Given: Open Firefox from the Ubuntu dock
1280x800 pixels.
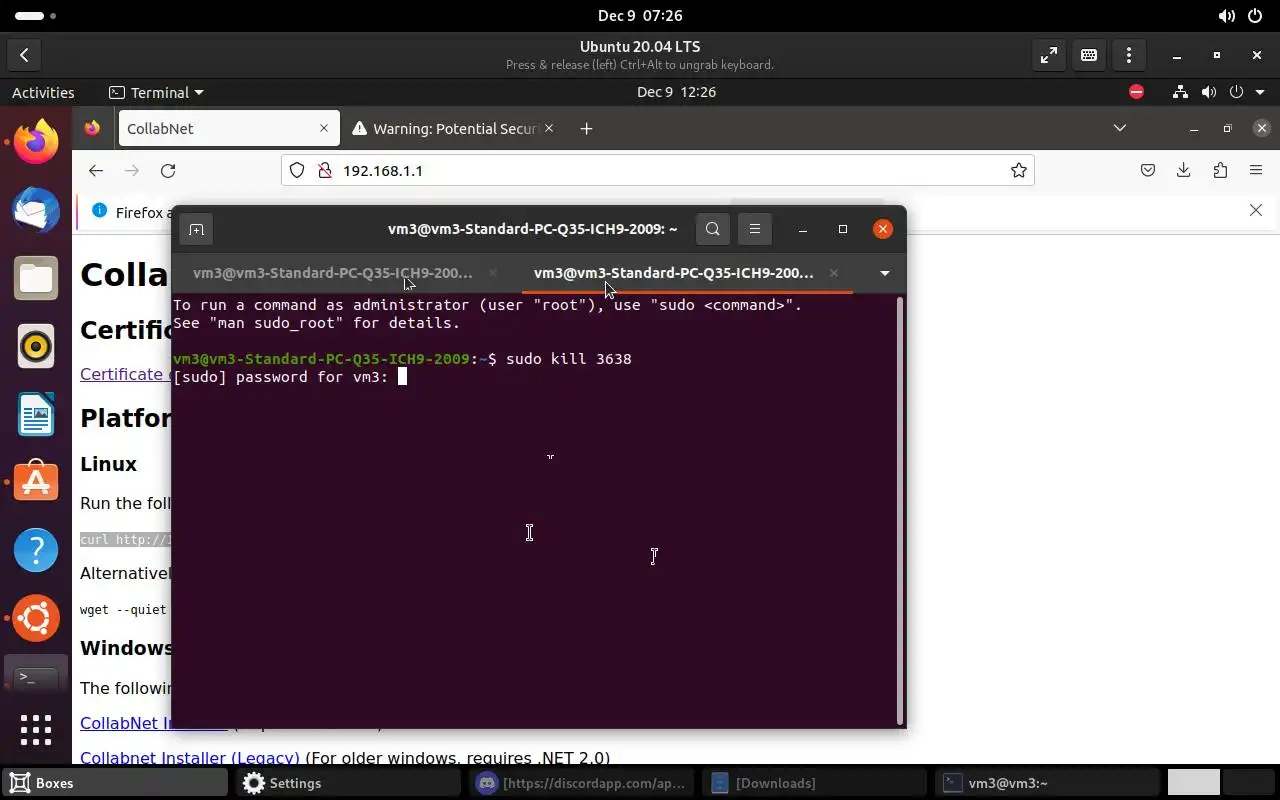Looking at the screenshot, I should 36,141.
